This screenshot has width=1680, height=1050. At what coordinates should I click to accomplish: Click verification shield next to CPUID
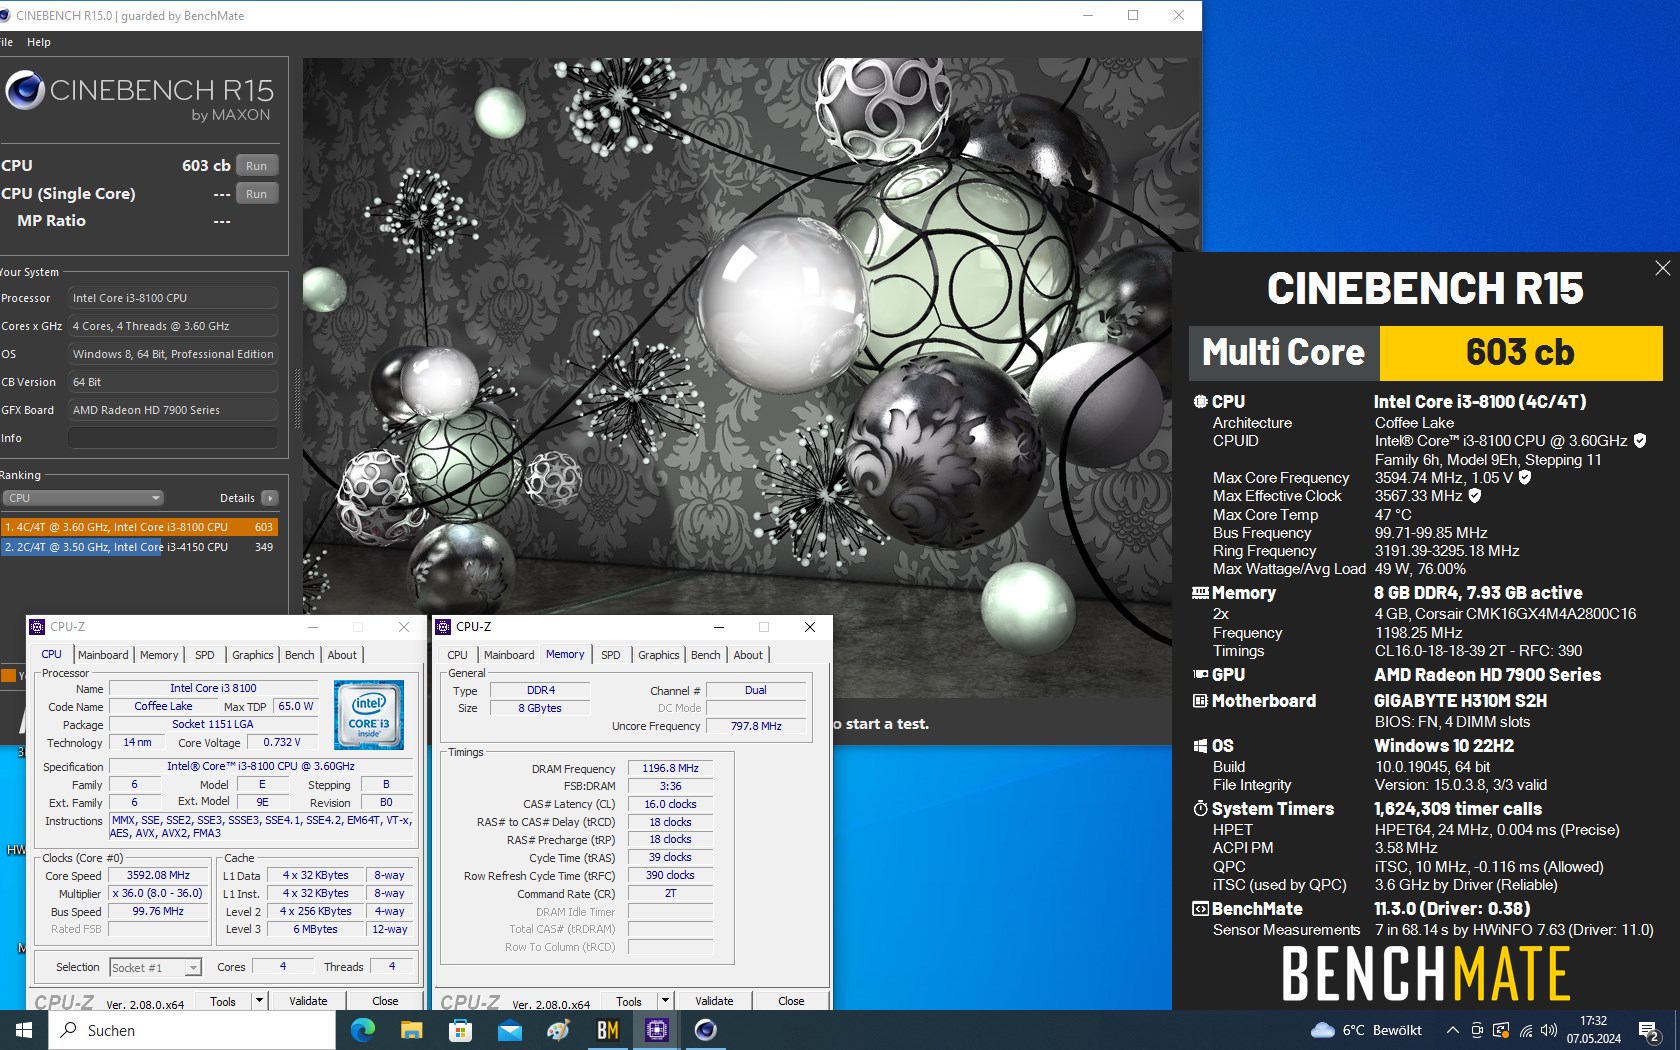pyautogui.click(x=1640, y=441)
